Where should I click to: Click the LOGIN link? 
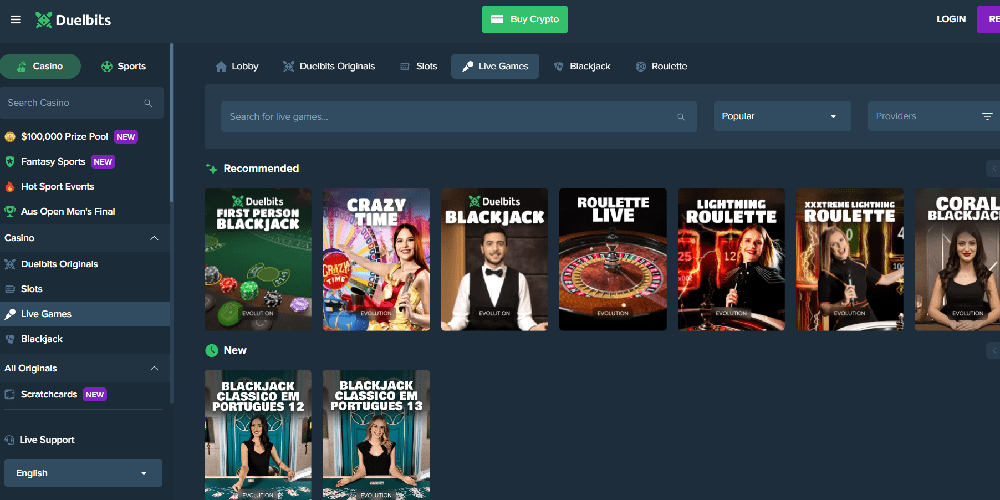click(950, 19)
